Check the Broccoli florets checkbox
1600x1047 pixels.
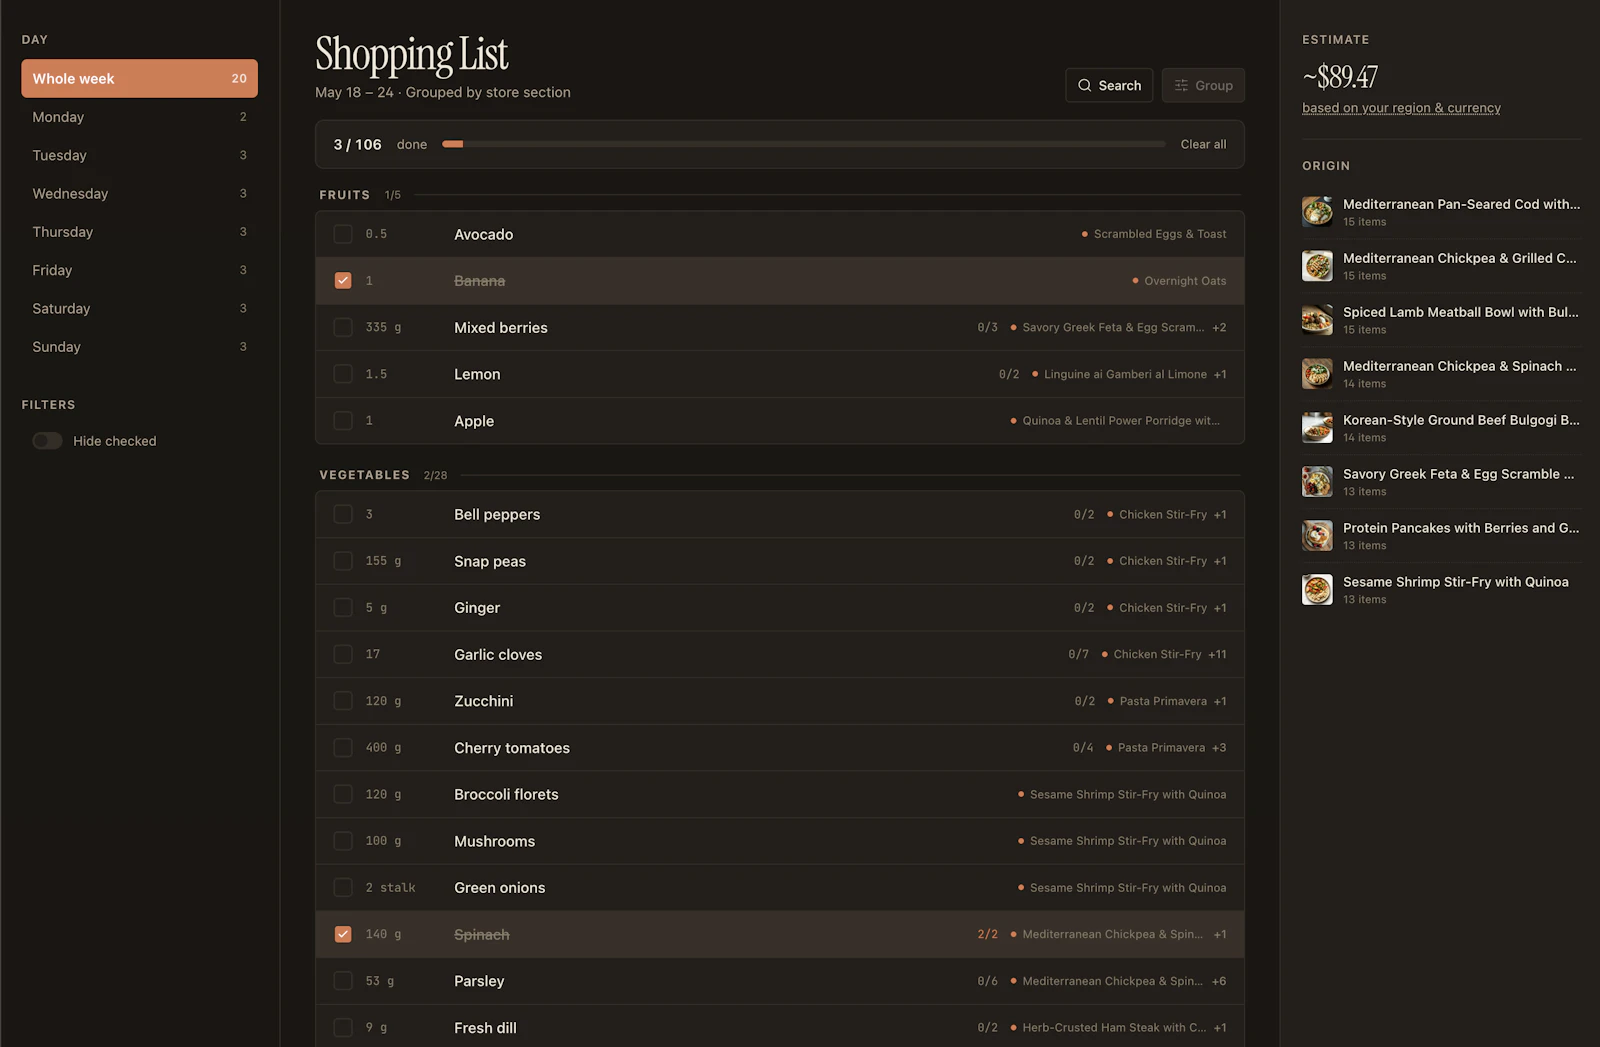click(x=343, y=794)
